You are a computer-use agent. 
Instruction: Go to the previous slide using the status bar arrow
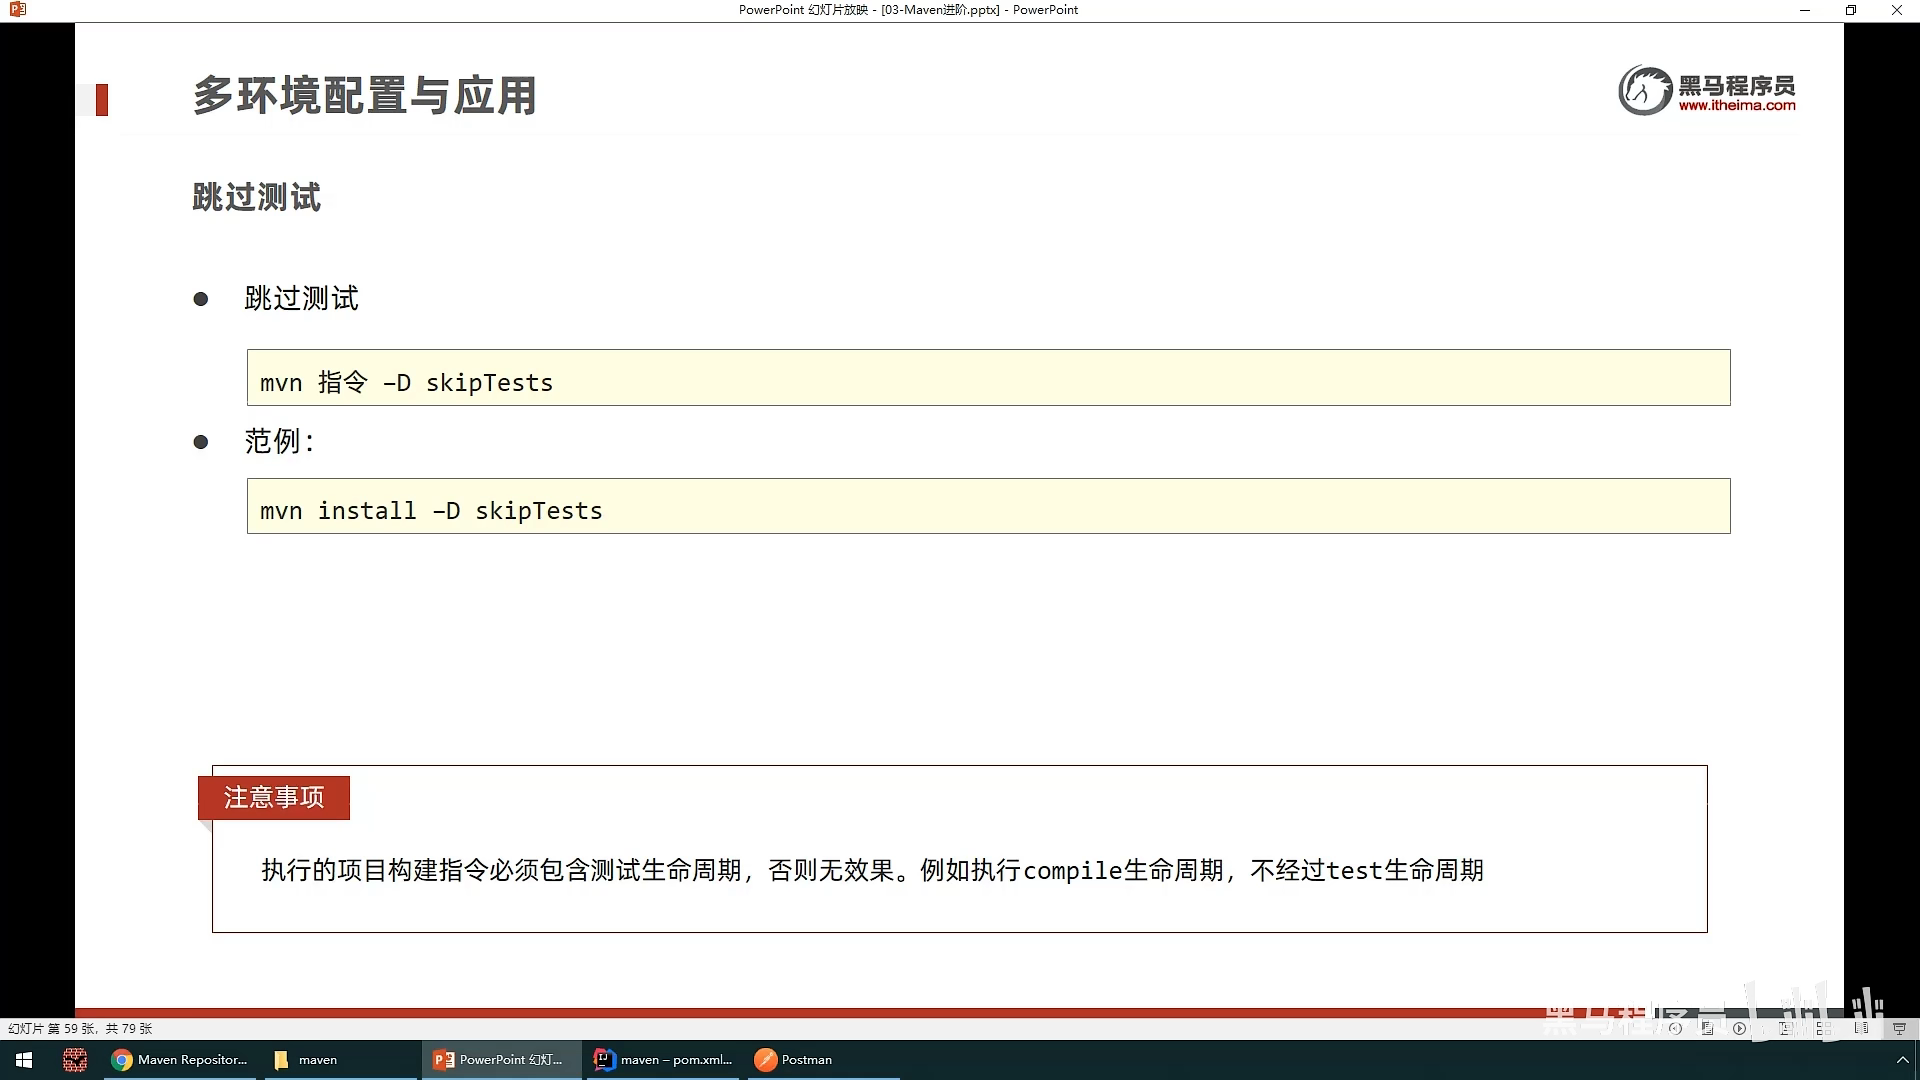pyautogui.click(x=1675, y=1028)
